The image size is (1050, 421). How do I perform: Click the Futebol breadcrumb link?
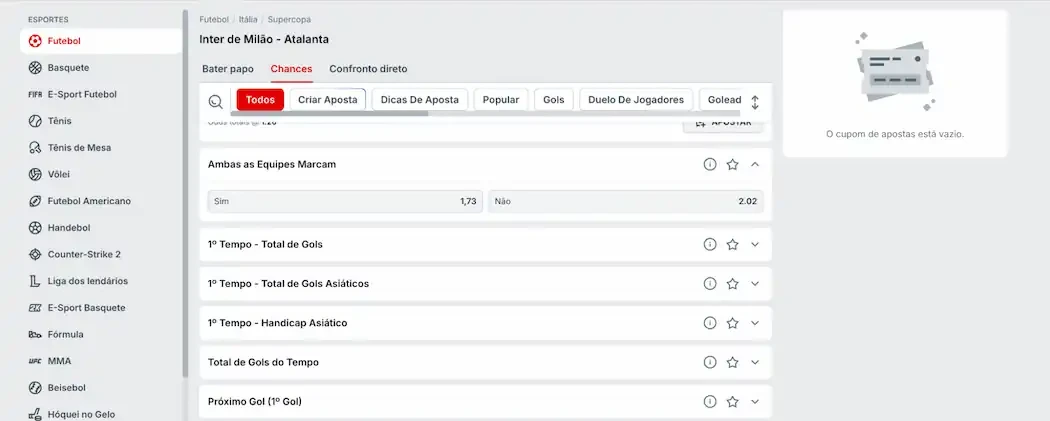tap(214, 19)
